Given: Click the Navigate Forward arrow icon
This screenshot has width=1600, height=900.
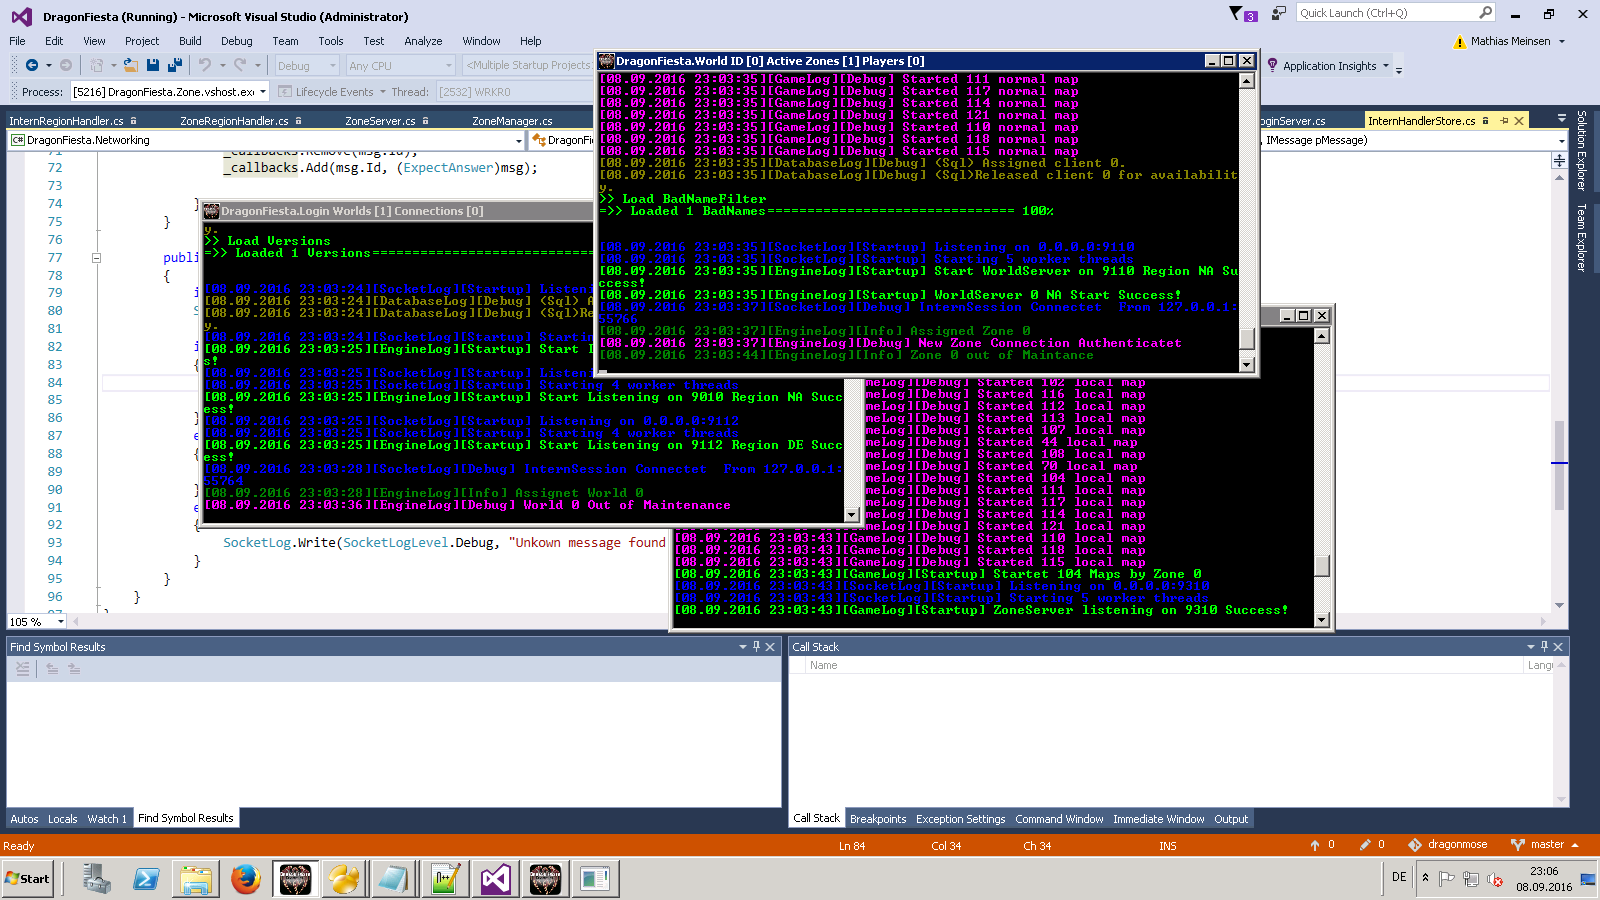Looking at the screenshot, I should click(66, 65).
